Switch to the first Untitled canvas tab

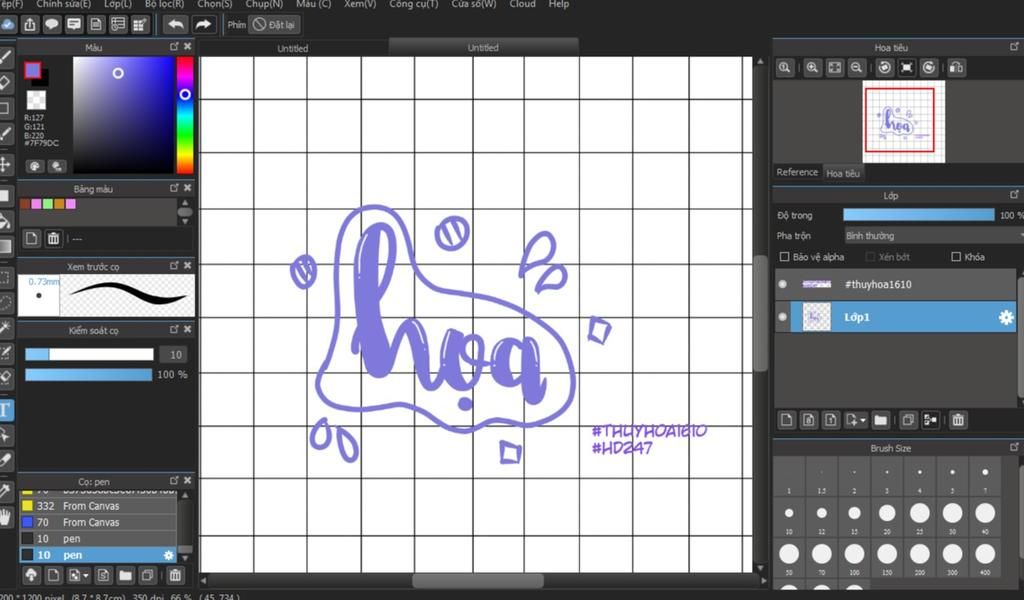(293, 48)
